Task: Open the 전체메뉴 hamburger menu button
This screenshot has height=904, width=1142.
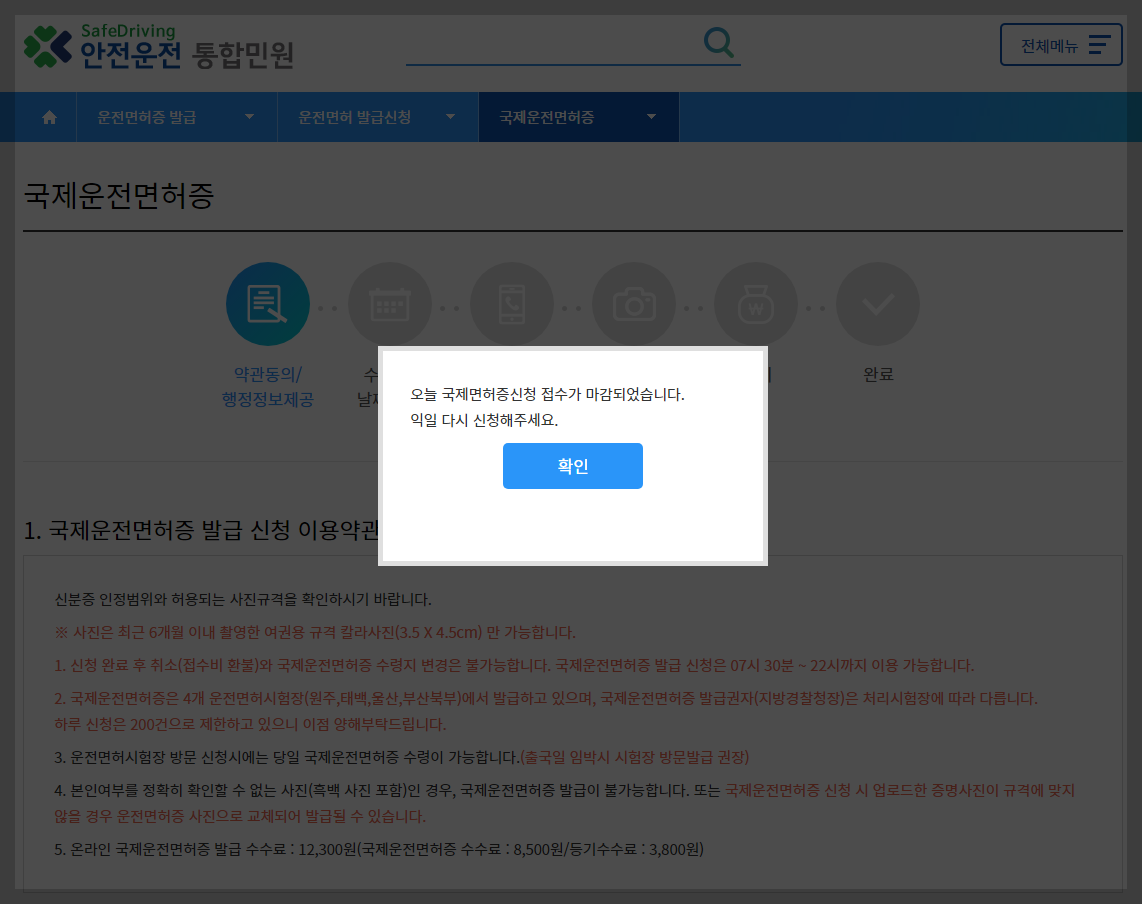Action: pos(1061,45)
